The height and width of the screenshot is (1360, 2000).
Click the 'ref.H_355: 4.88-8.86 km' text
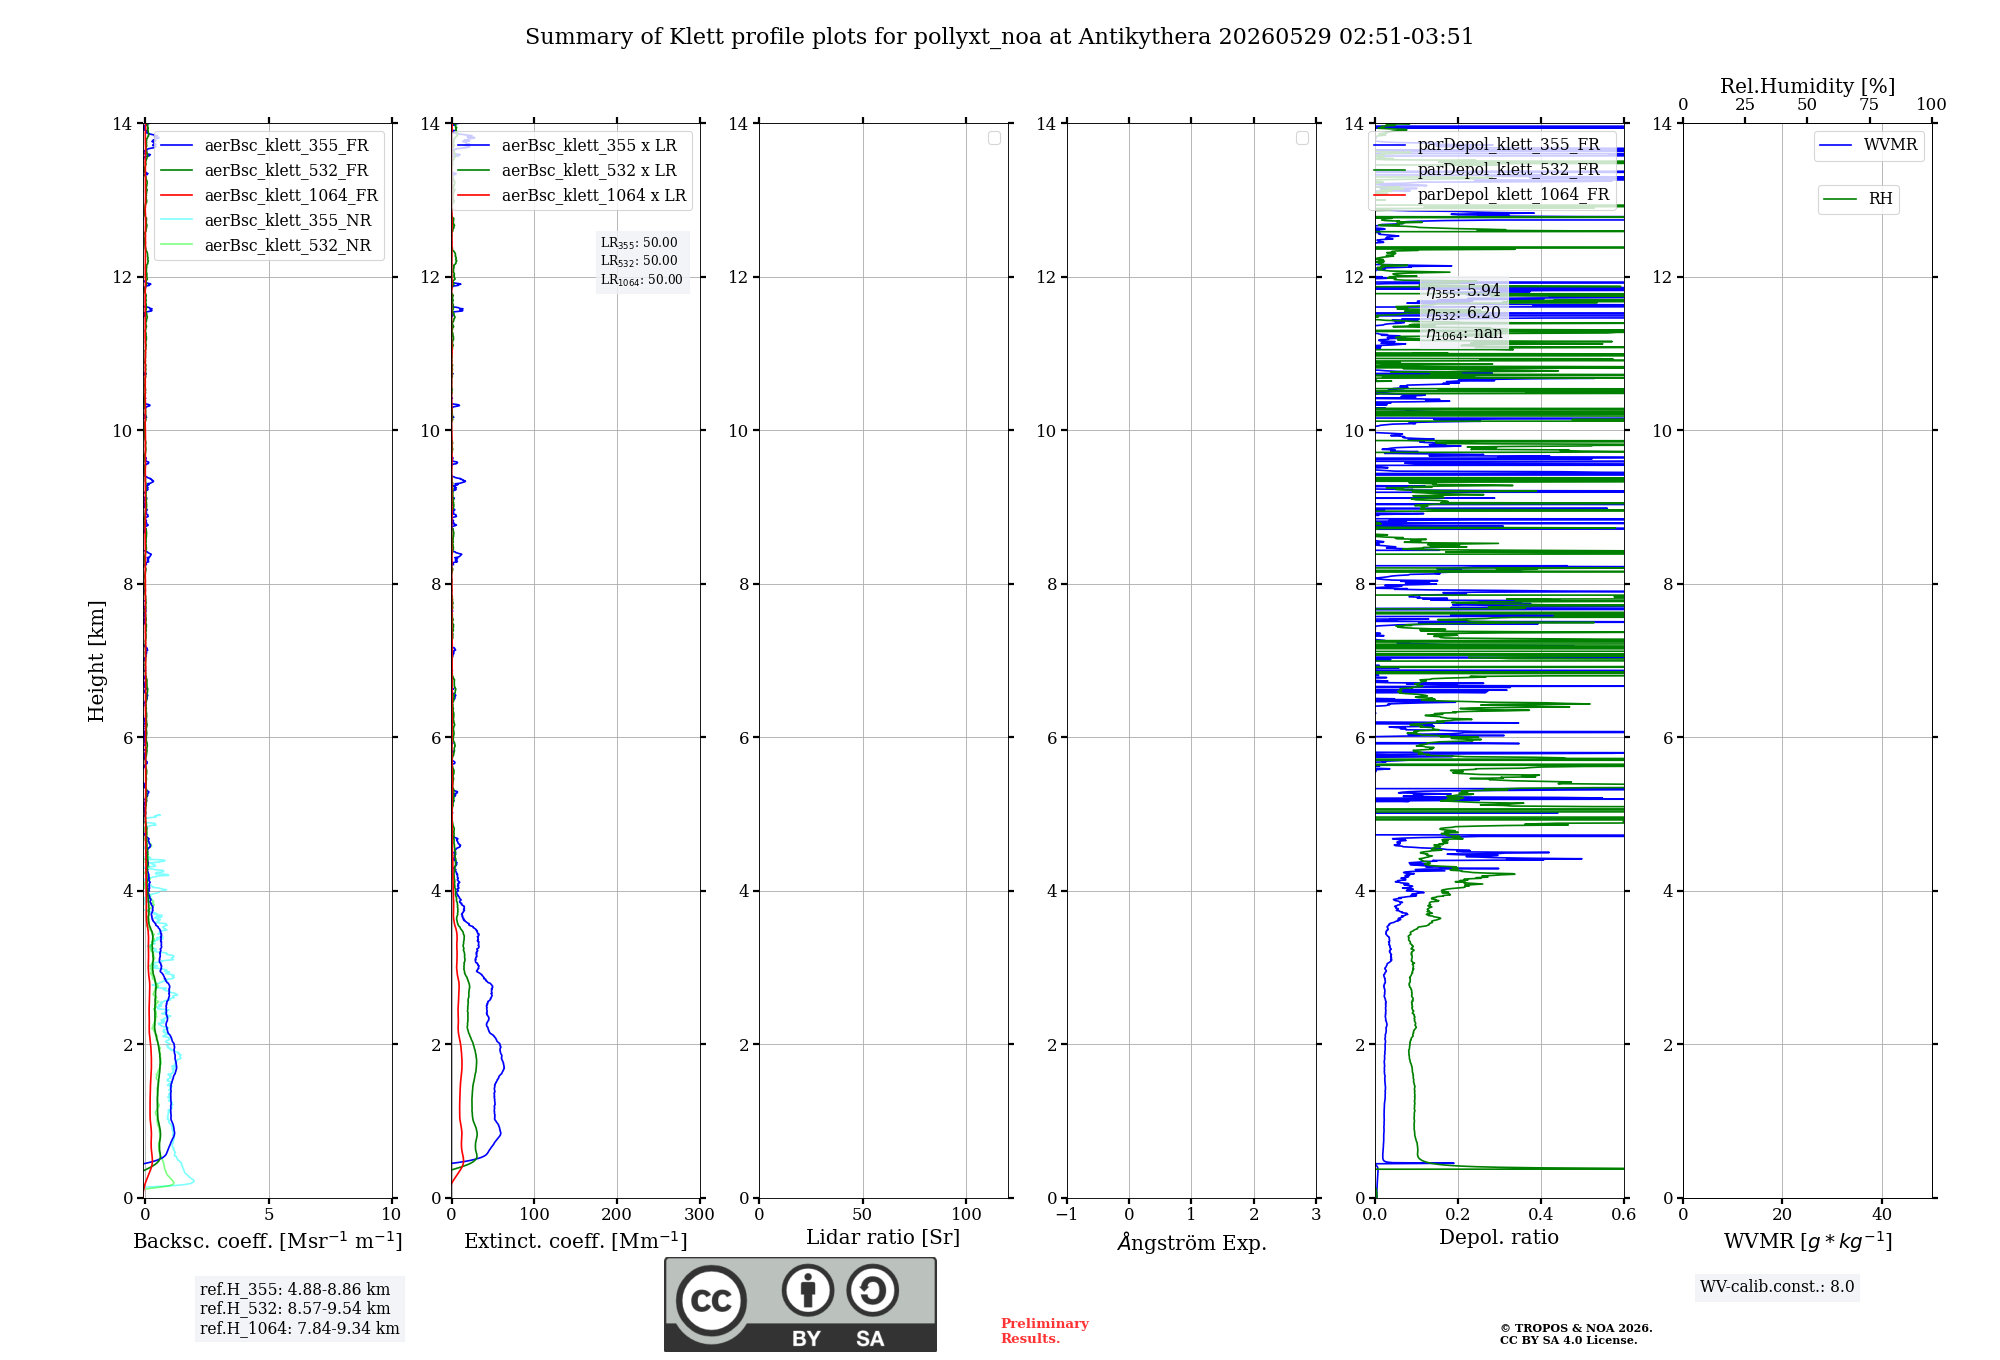(295, 1290)
